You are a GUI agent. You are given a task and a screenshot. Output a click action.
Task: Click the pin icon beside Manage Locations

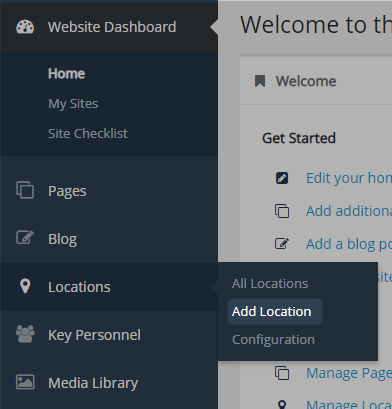pyautogui.click(x=282, y=404)
